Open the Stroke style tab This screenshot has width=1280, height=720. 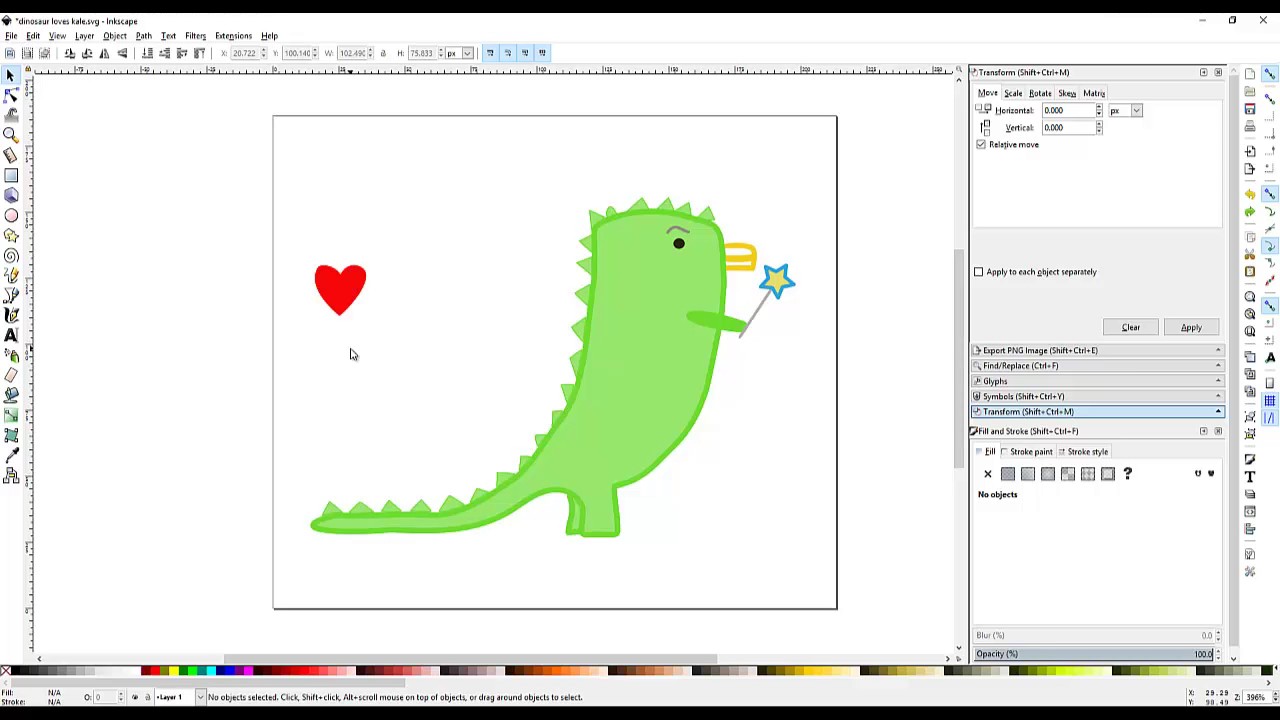coord(1083,452)
